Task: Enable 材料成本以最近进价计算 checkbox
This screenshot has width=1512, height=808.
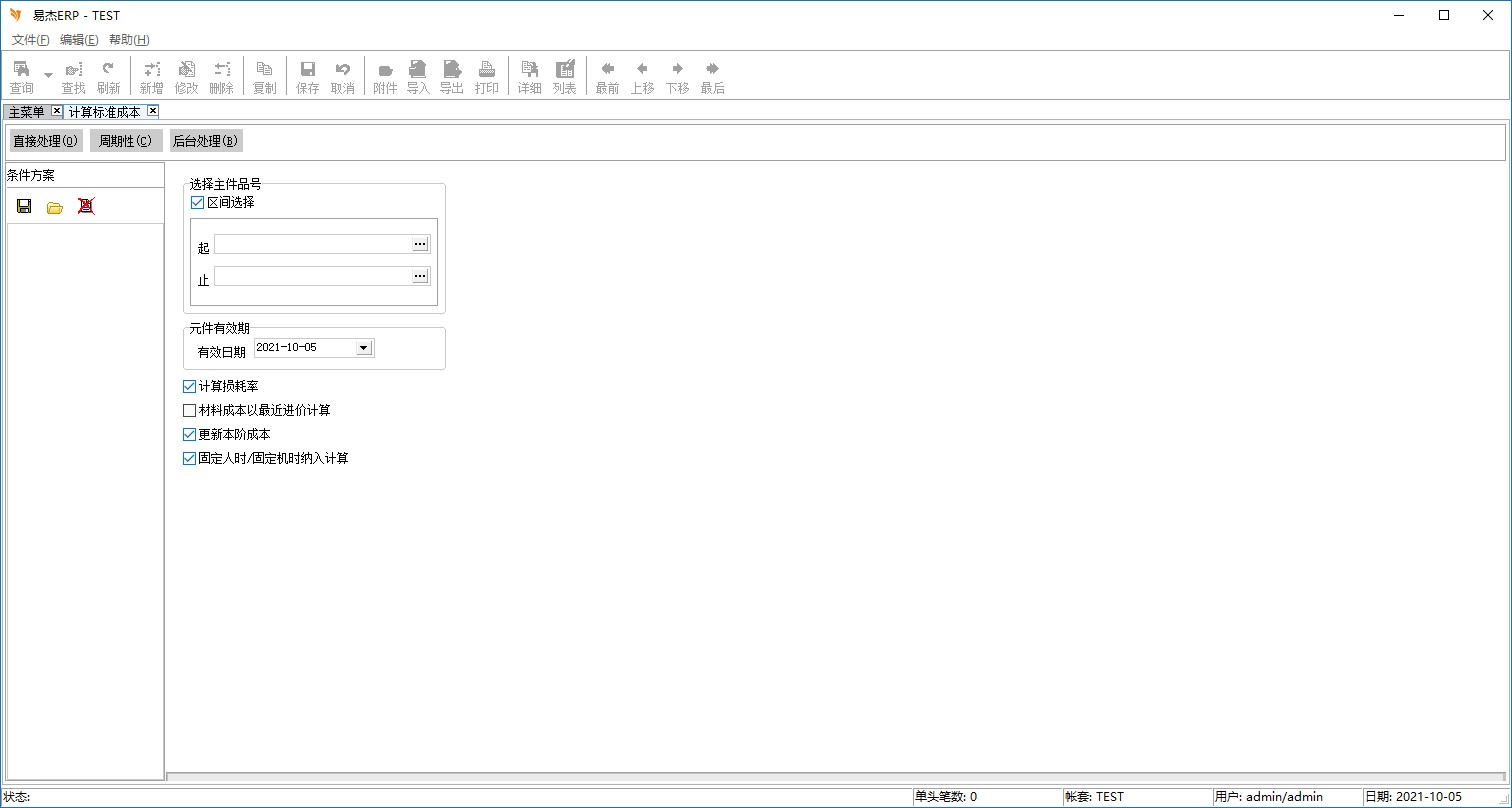Action: pos(190,410)
